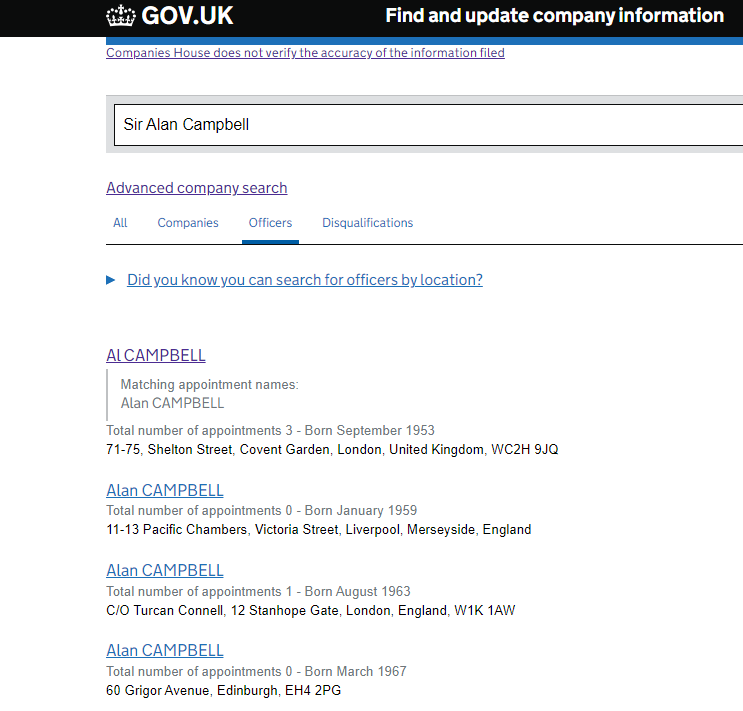Click the Turcan Connell Stanhope Gate address
This screenshot has height=711, width=743.
coord(310,611)
